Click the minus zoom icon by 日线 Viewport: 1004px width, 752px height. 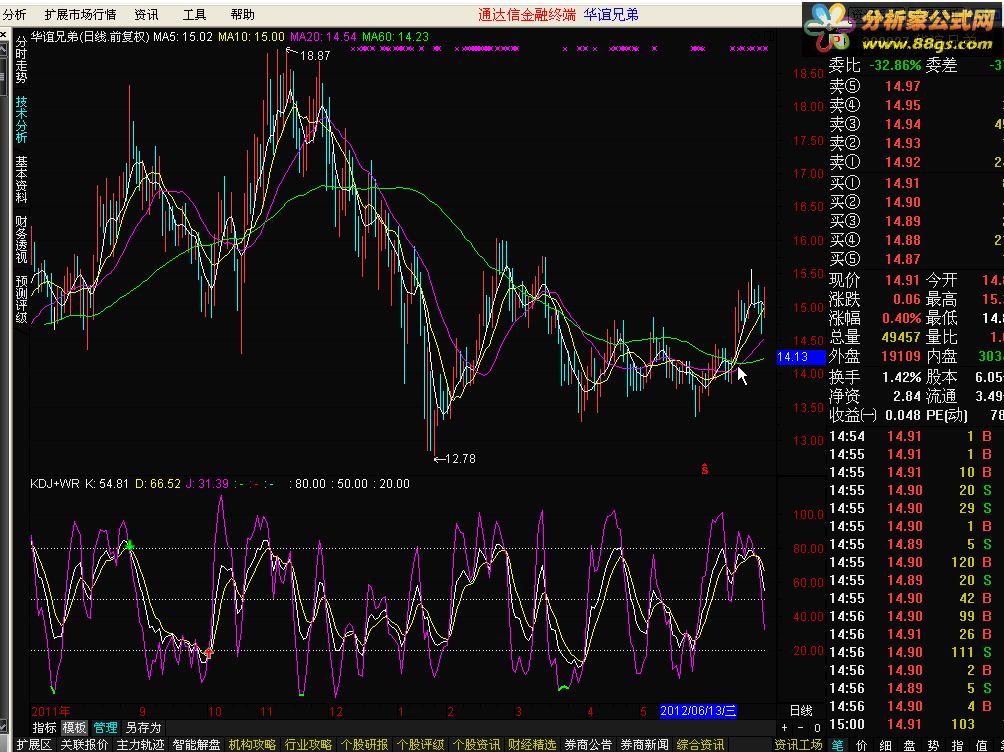(800, 728)
